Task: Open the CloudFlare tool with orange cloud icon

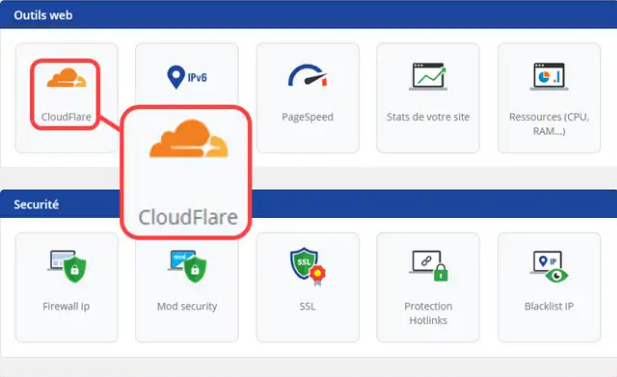Action: pyautogui.click(x=66, y=78)
